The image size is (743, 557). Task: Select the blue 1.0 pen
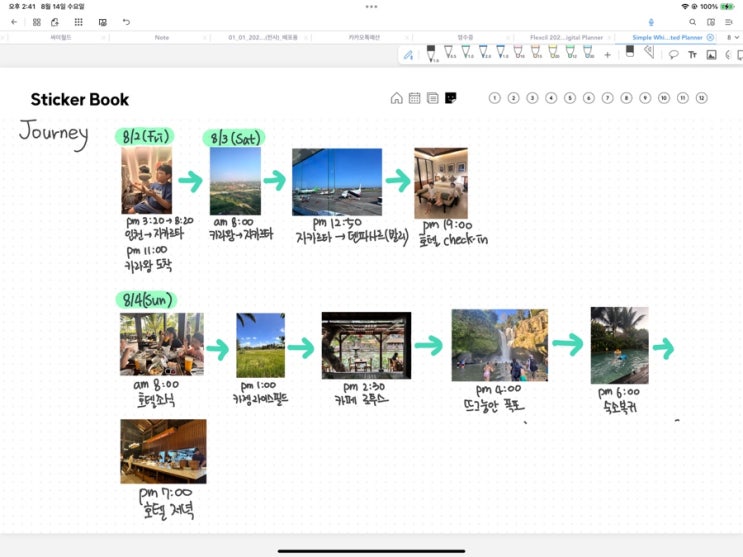tap(501, 52)
